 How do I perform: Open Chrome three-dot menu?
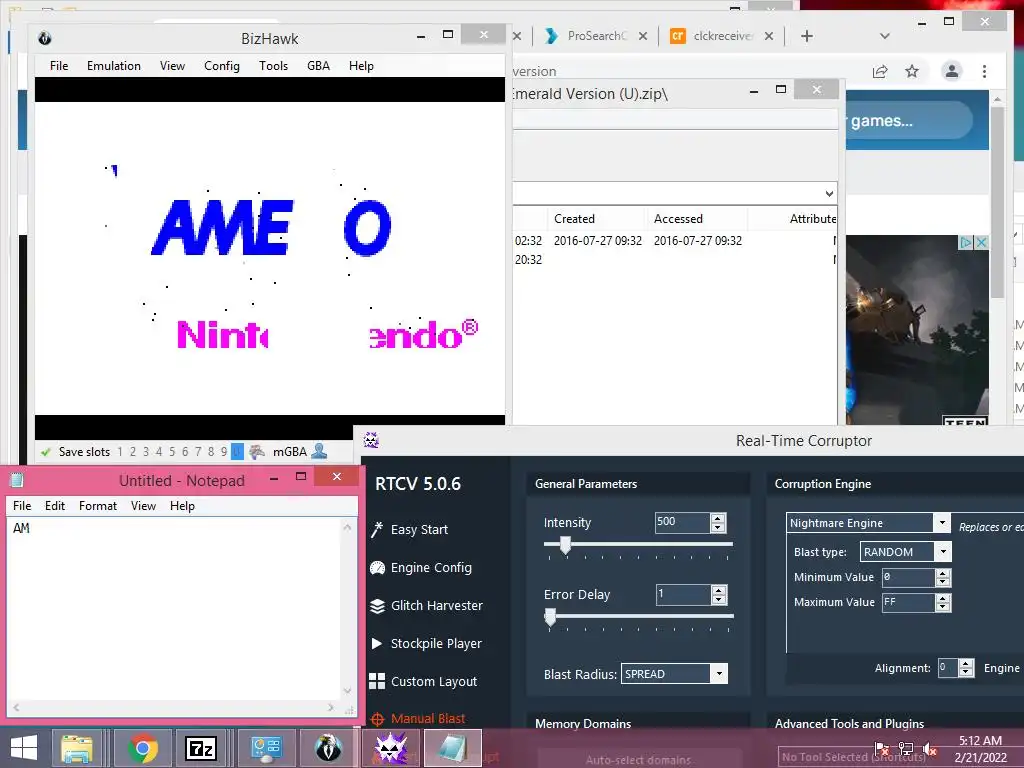coord(984,71)
